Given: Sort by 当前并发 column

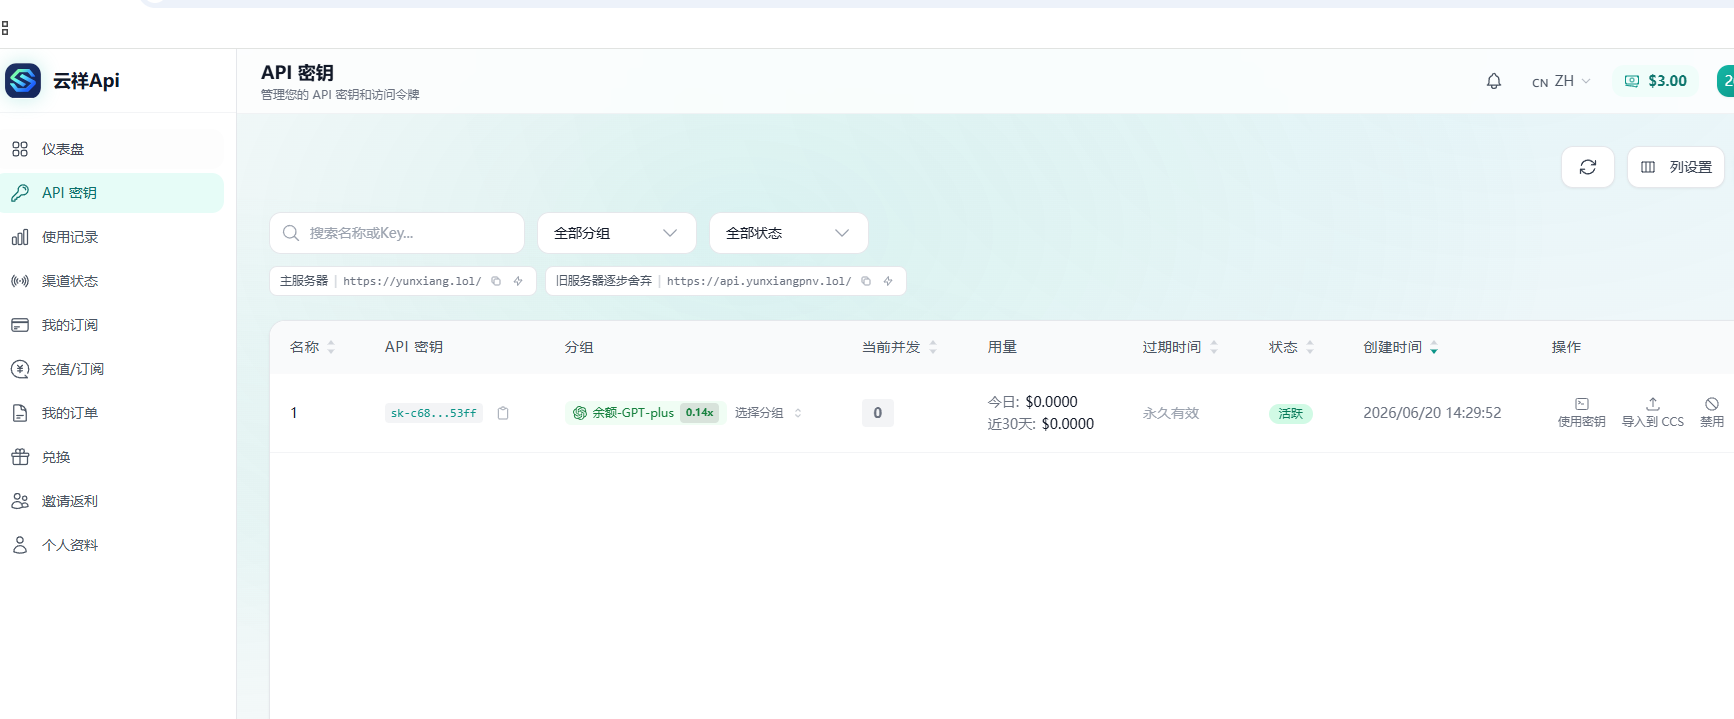Looking at the screenshot, I should point(900,347).
